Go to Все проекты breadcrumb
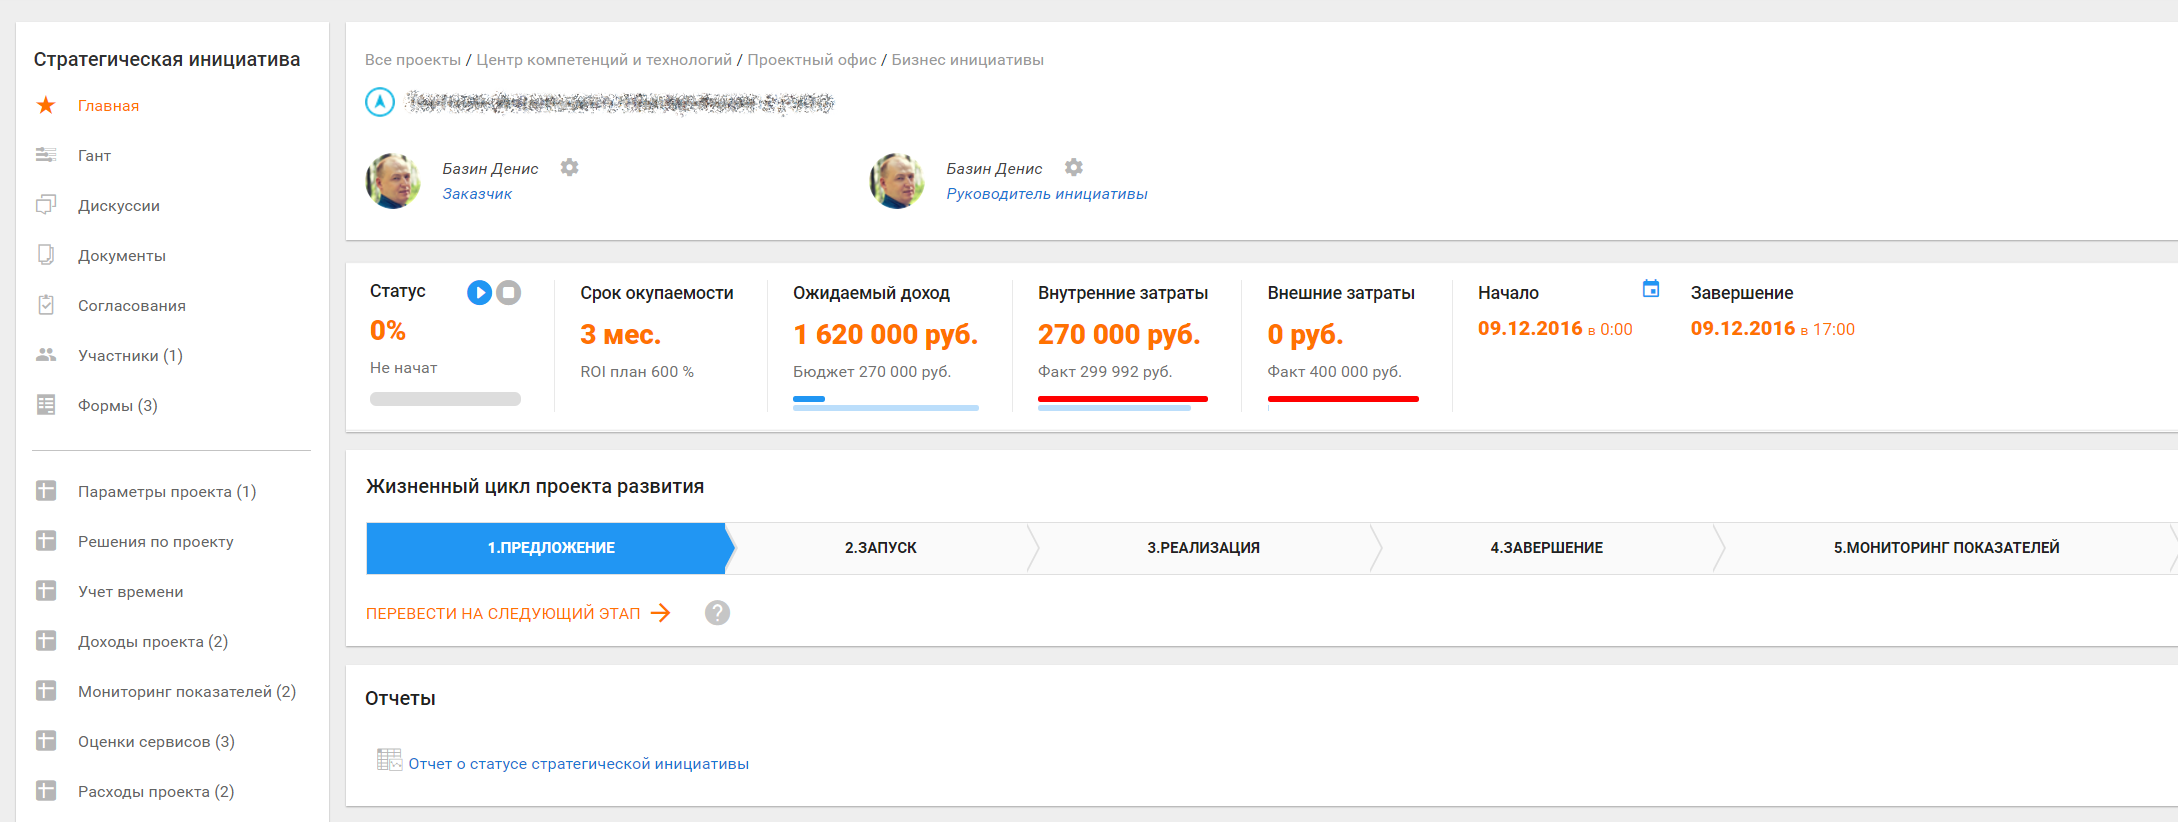2178x822 pixels. [413, 60]
